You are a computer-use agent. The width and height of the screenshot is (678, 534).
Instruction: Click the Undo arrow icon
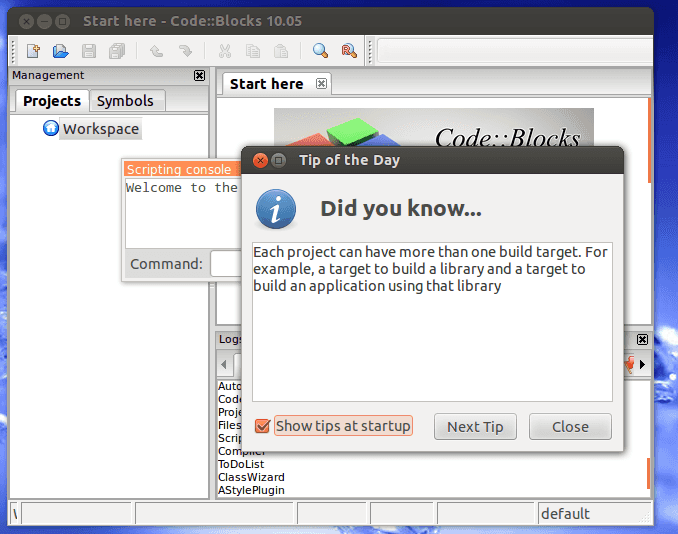[157, 51]
